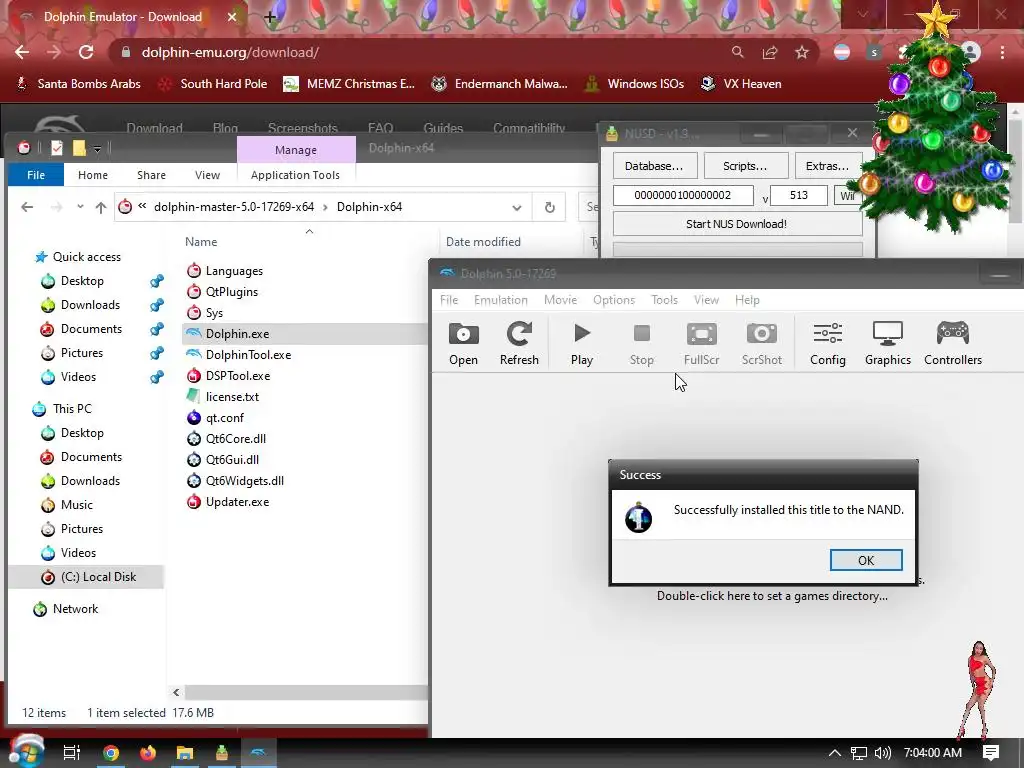Reload the page in Chrome
The image size is (1024, 768).
86,52
